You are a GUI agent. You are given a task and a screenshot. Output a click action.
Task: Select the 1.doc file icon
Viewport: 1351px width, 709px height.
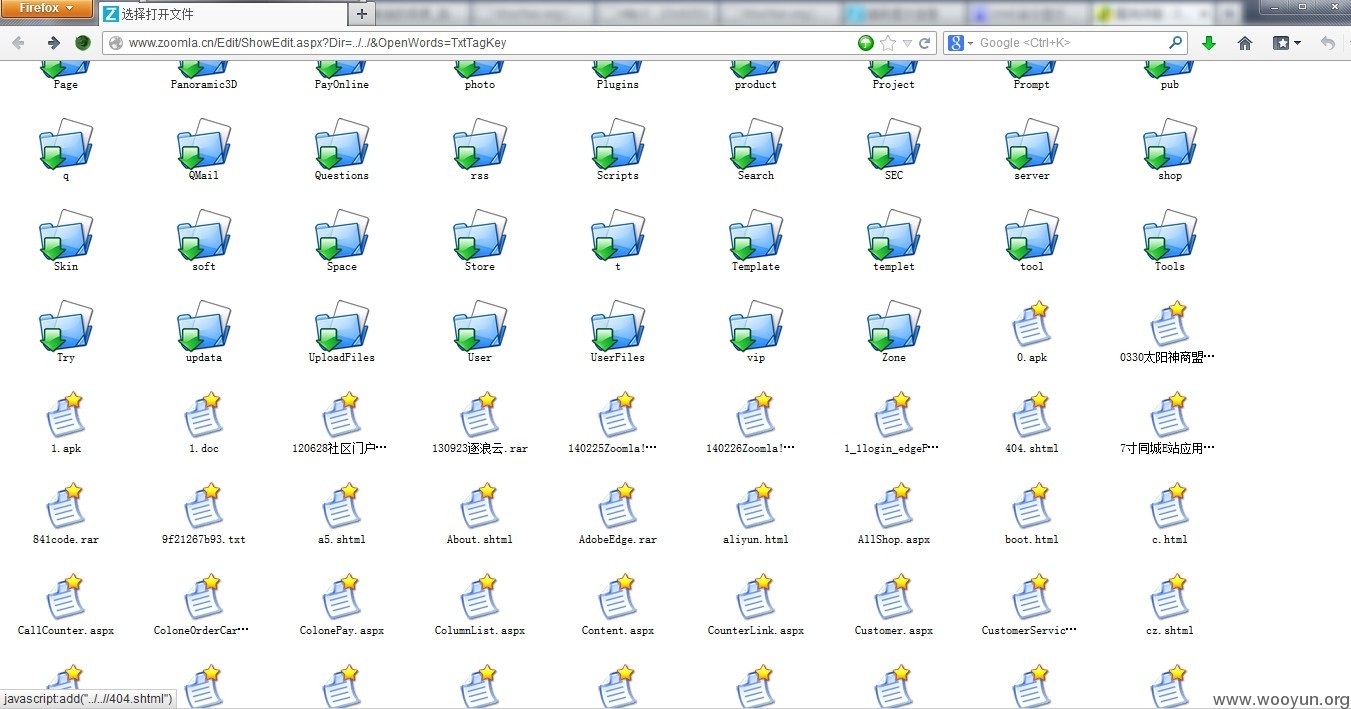click(x=203, y=415)
